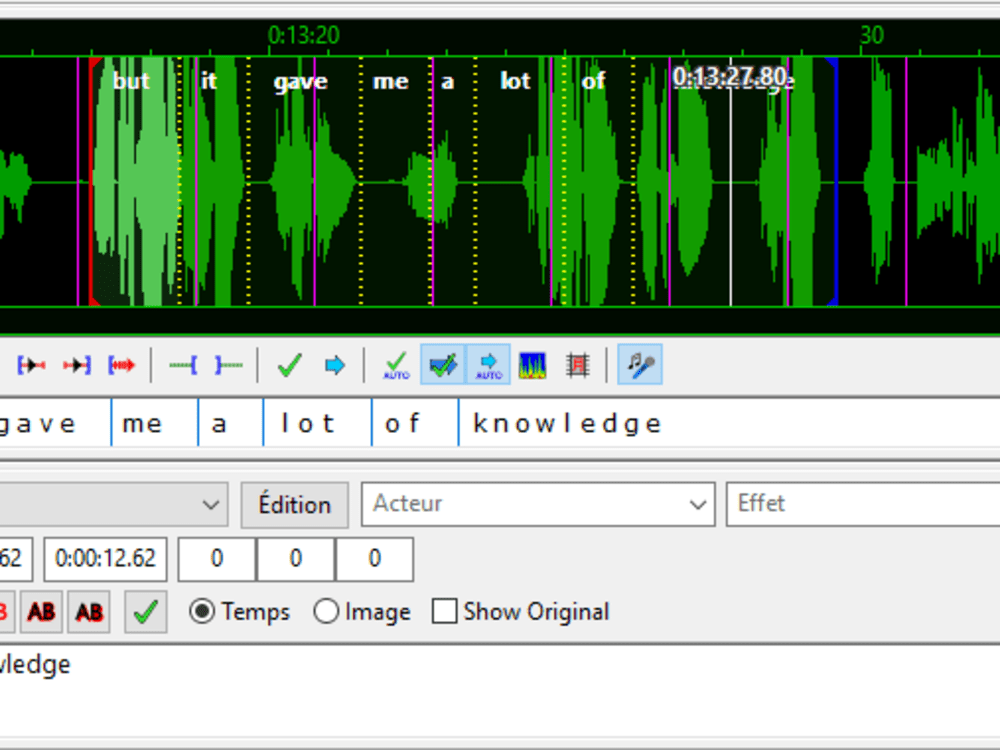Click the green checkmark beside the AB buttons

click(x=146, y=612)
